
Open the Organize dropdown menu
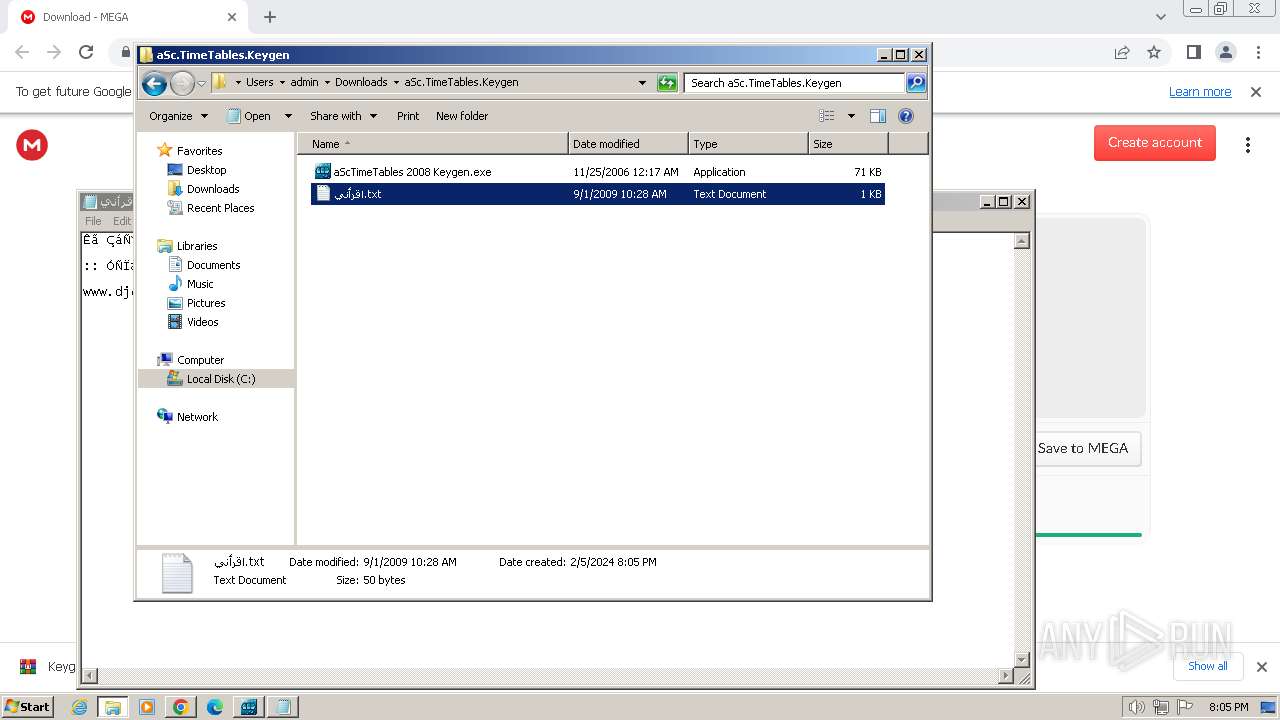(x=178, y=116)
